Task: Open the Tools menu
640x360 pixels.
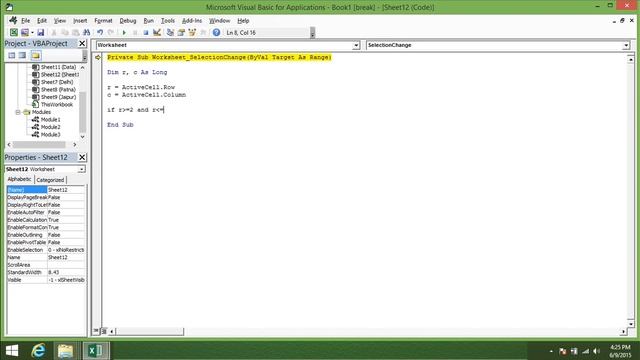Action: click(x=168, y=20)
